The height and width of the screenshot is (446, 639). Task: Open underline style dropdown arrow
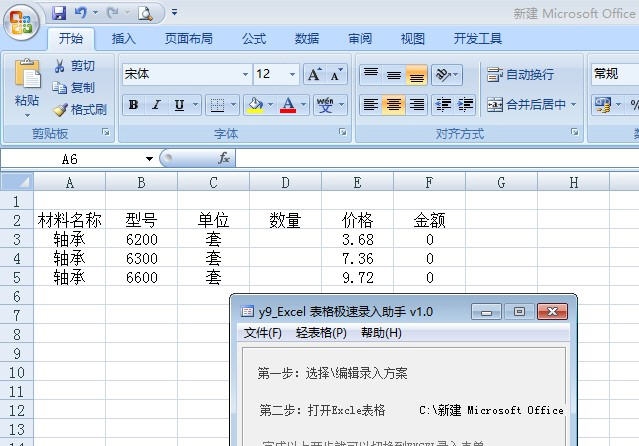pyautogui.click(x=196, y=105)
